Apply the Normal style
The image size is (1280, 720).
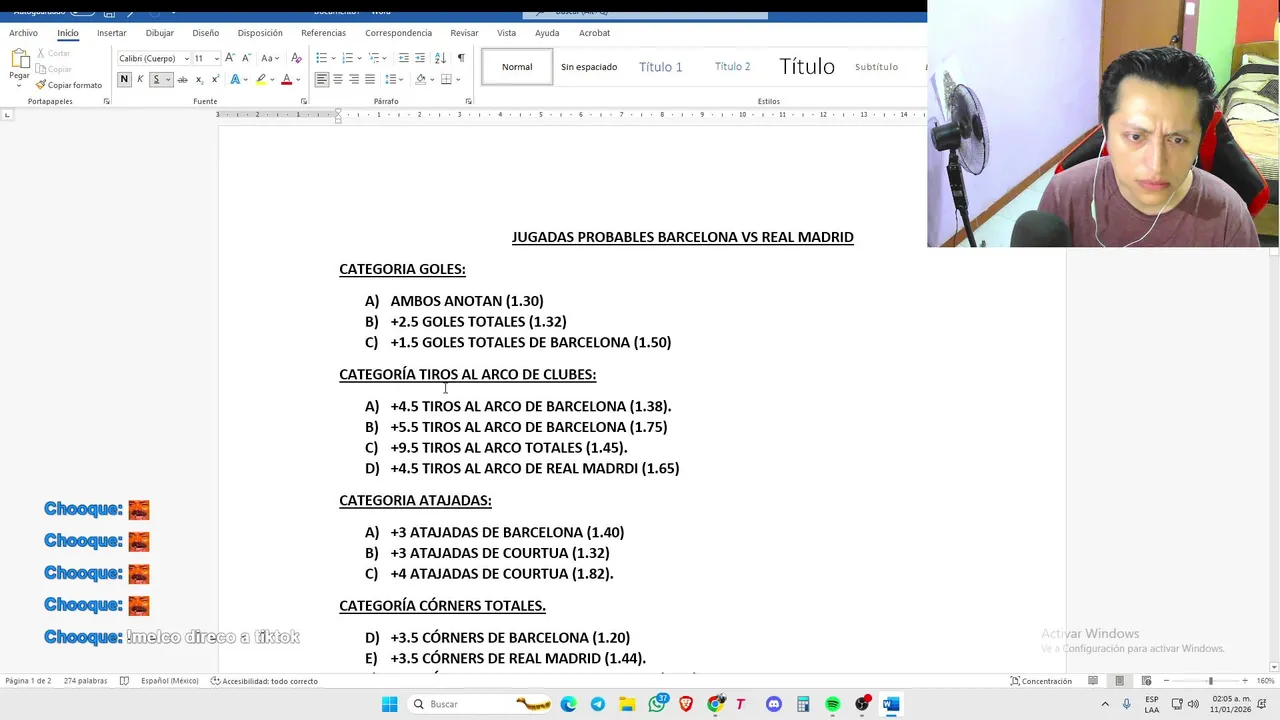(x=517, y=67)
